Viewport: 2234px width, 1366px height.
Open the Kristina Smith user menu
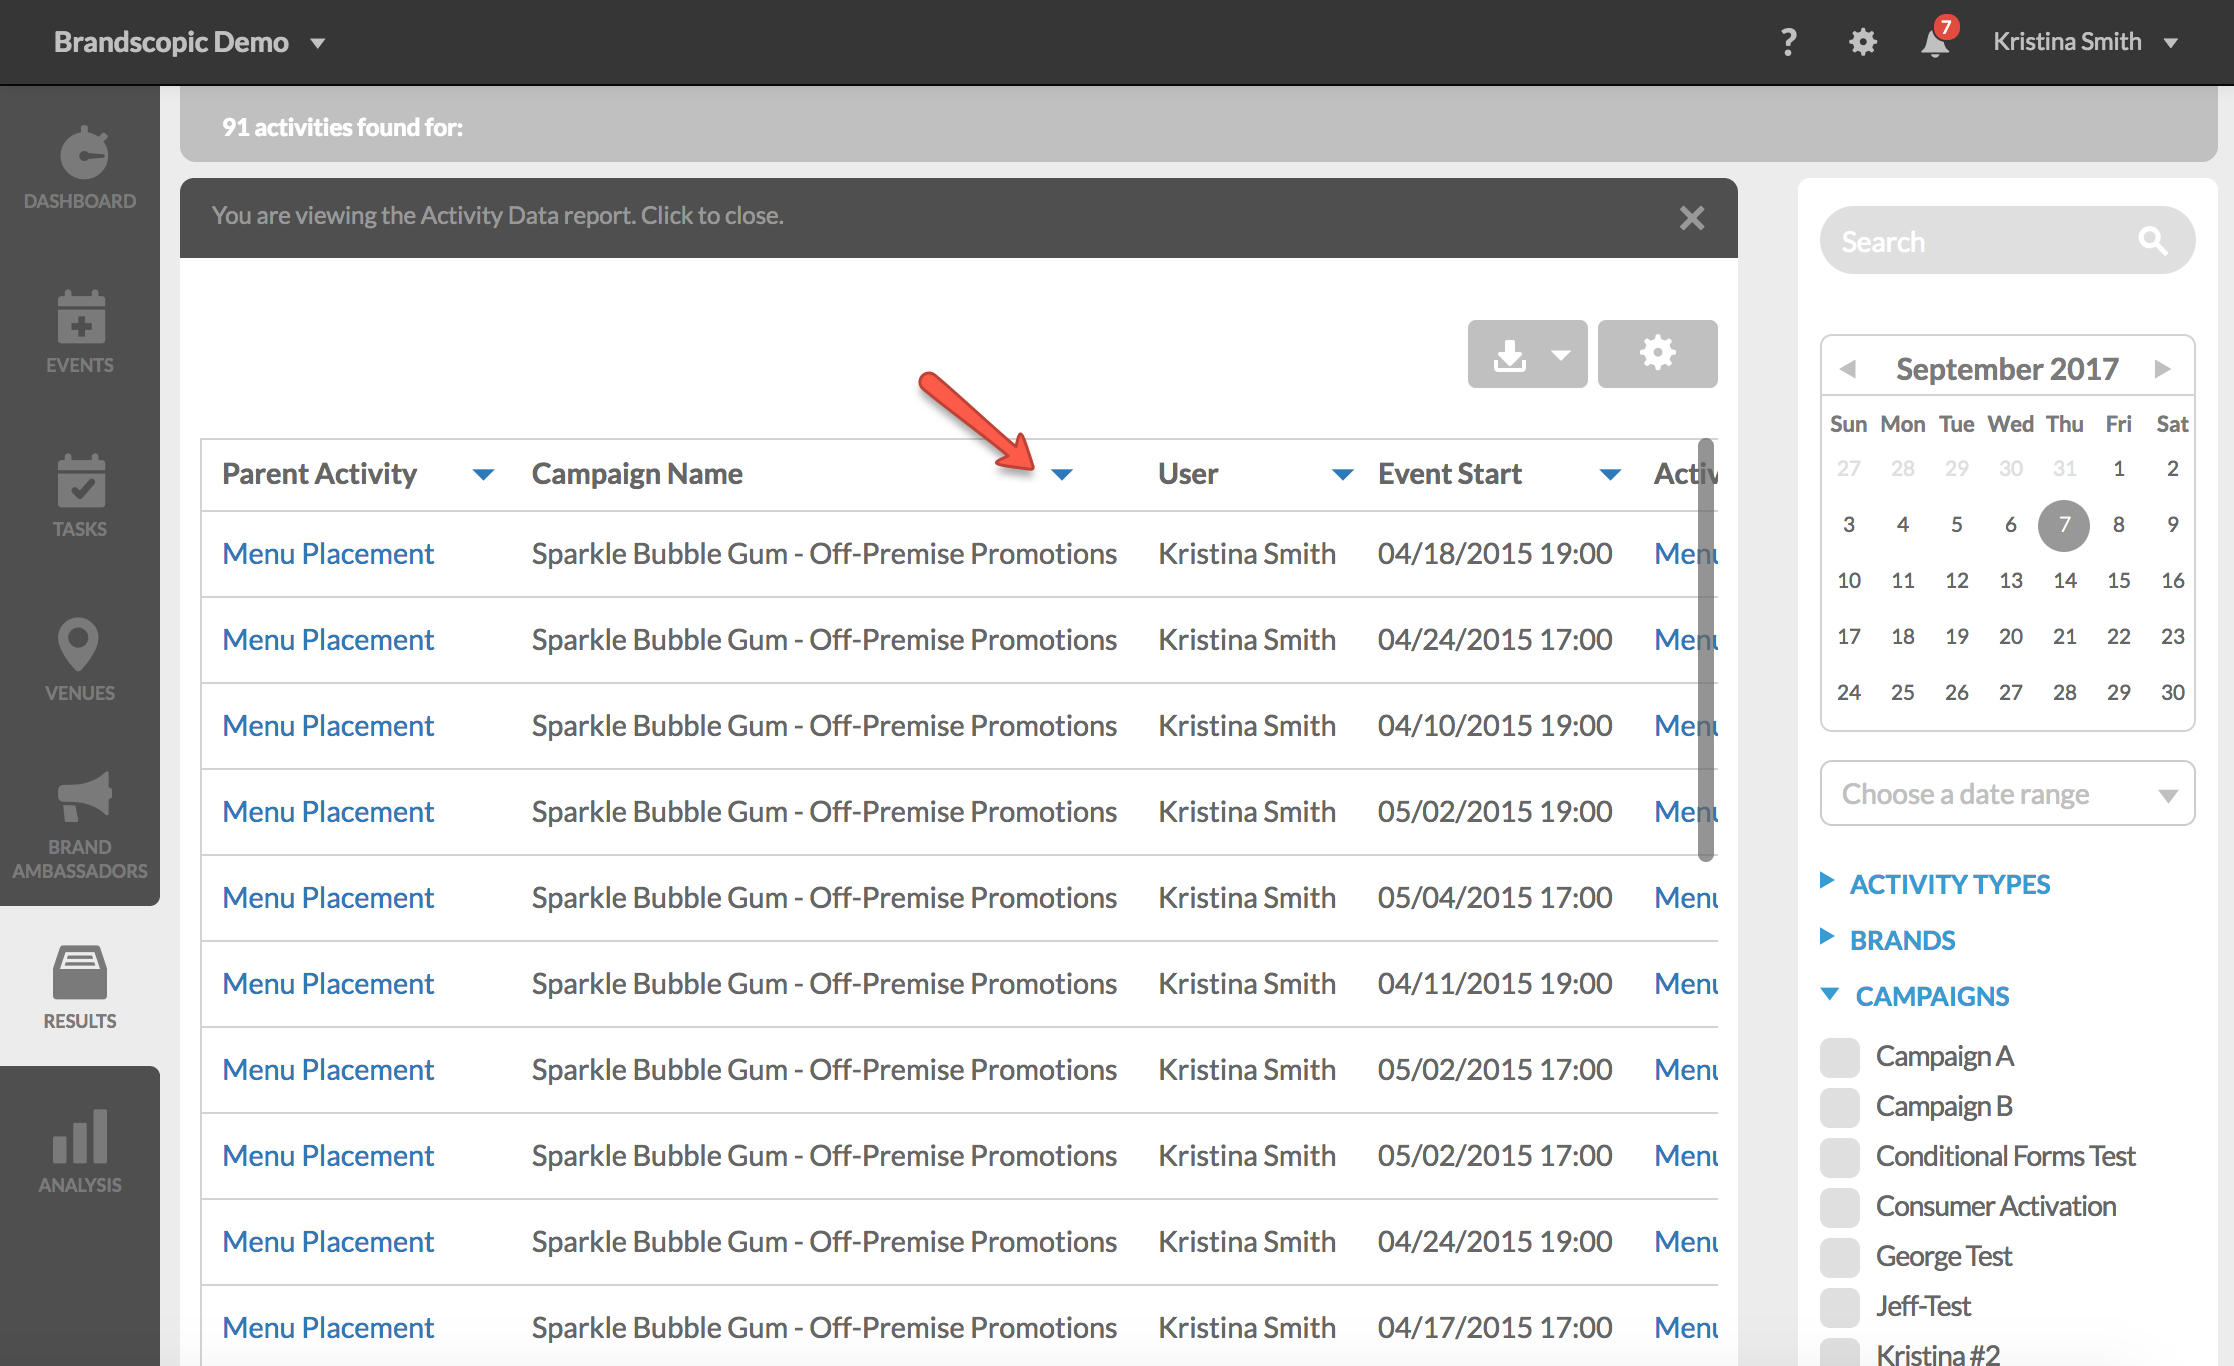coord(2085,42)
